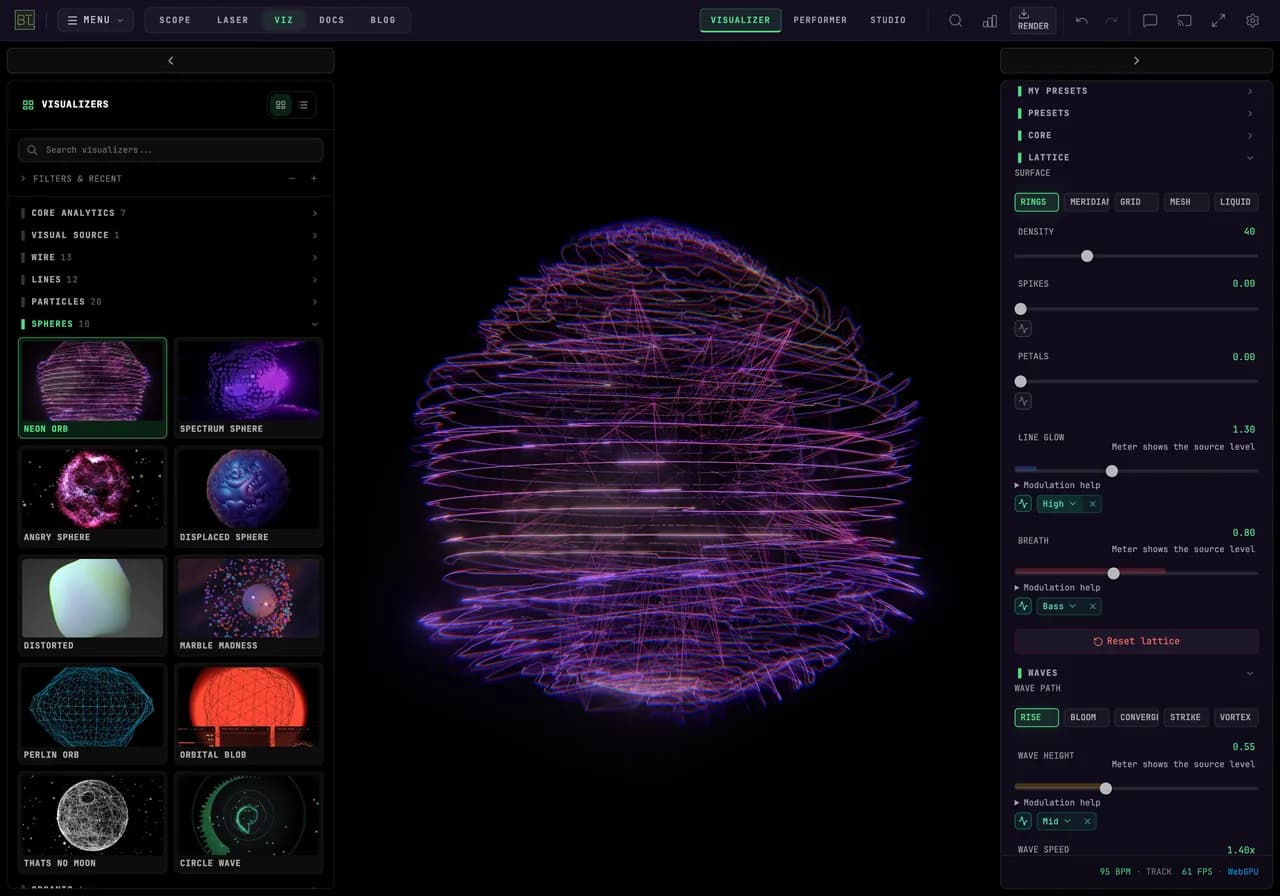1280x896 pixels.
Task: Click the plus icon beside Filters & Recent
Action: pos(313,179)
